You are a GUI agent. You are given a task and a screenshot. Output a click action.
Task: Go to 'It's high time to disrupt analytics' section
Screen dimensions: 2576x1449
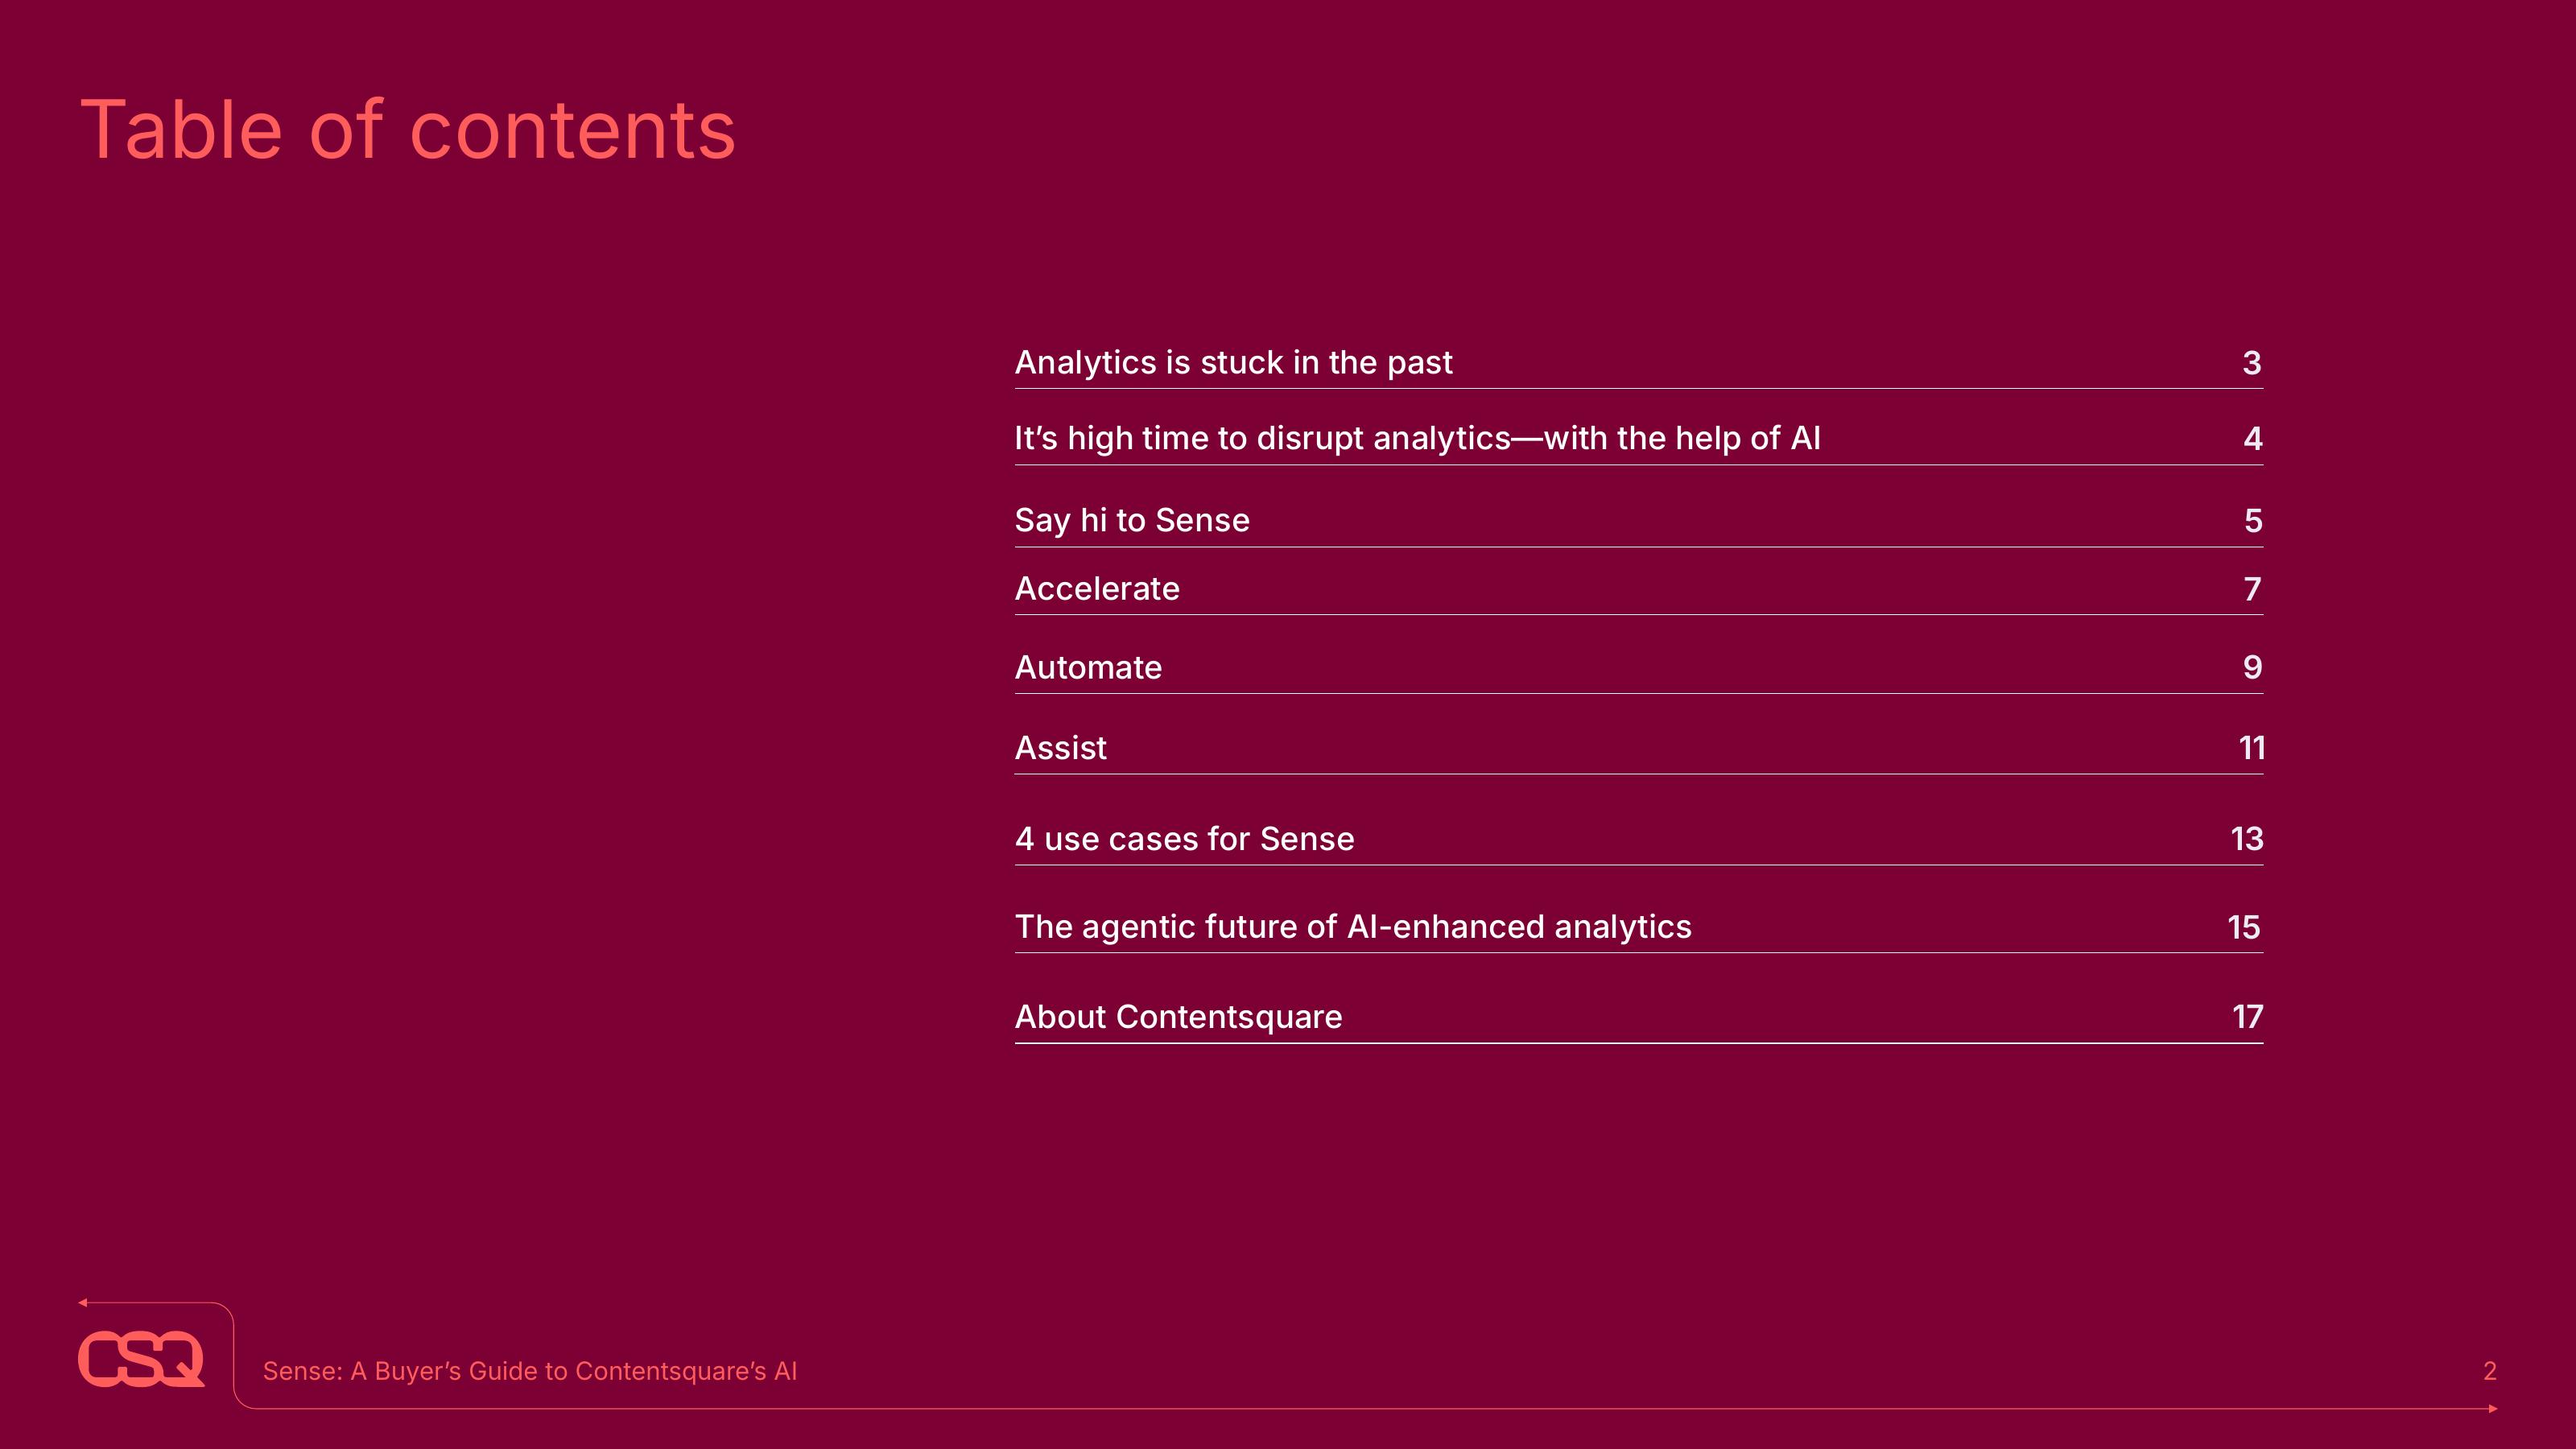tap(1417, 438)
